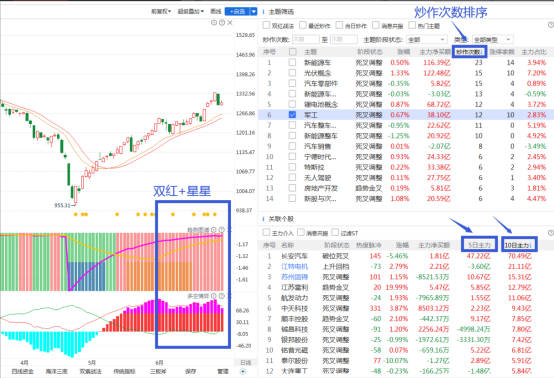Click help icon at right of 主题筛选 filters

tap(550, 25)
